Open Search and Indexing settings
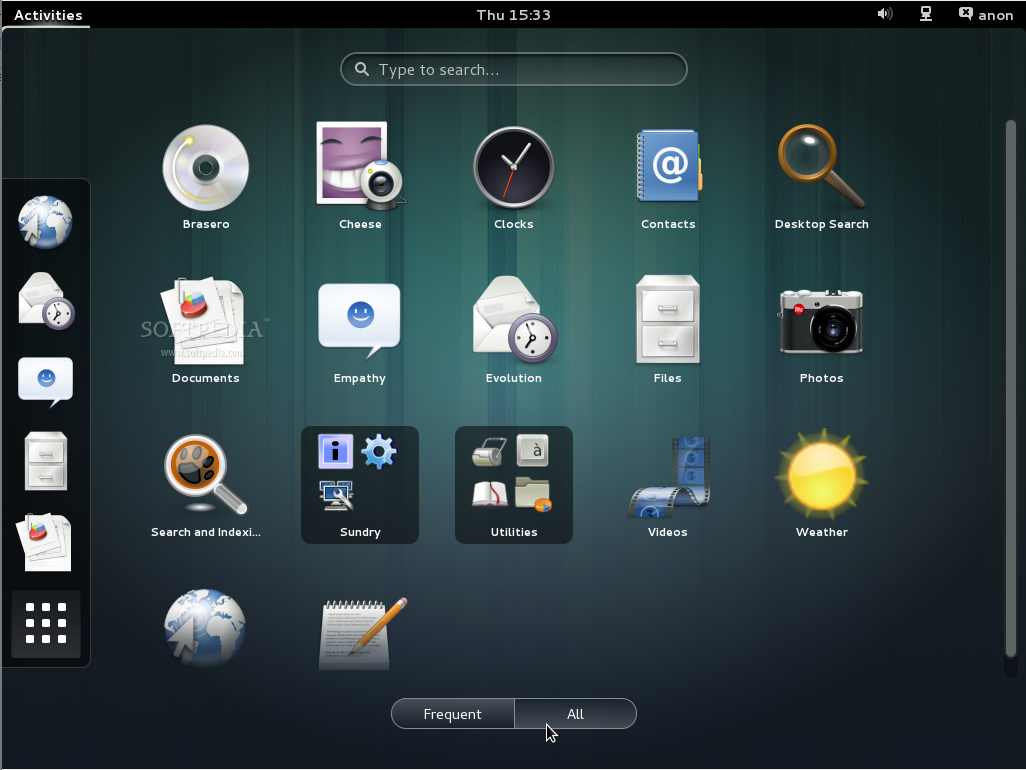The height and width of the screenshot is (770, 1026). (x=205, y=485)
